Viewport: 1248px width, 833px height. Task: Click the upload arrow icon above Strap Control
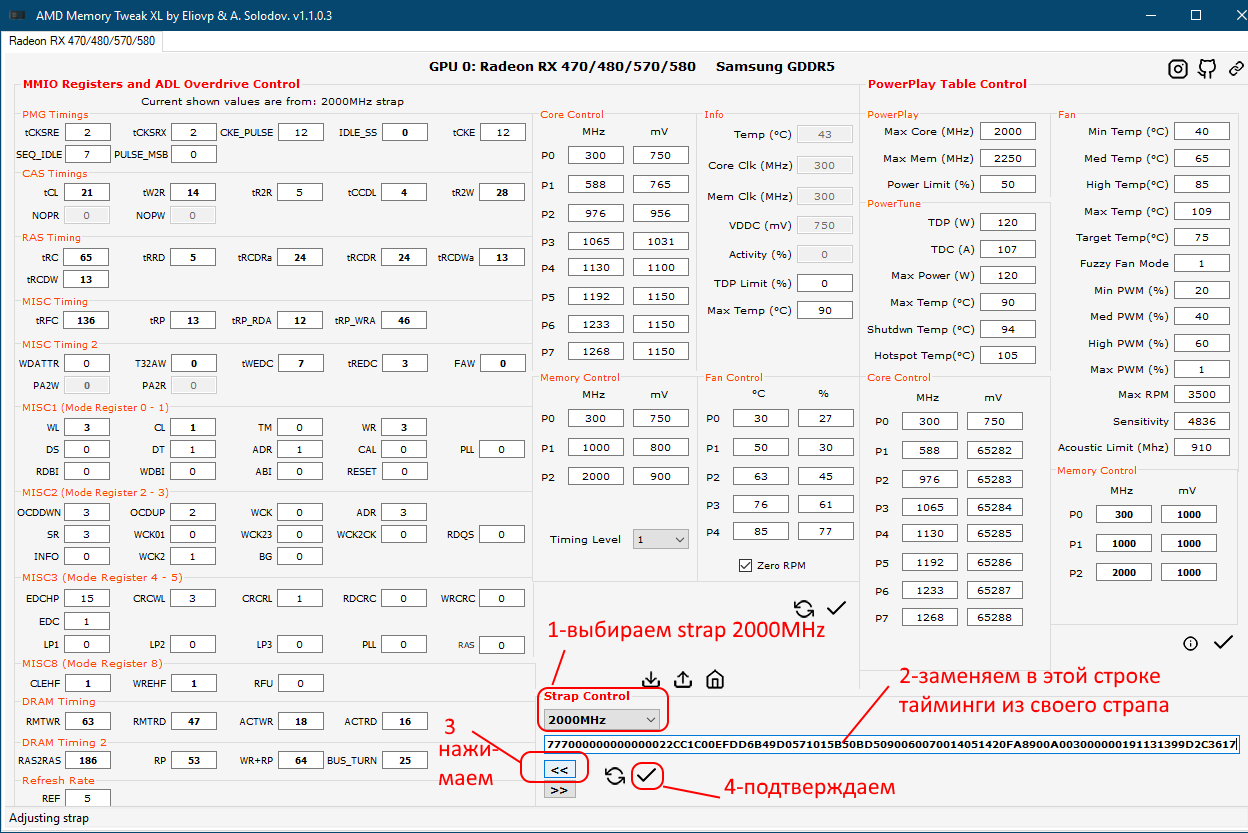coord(683,679)
